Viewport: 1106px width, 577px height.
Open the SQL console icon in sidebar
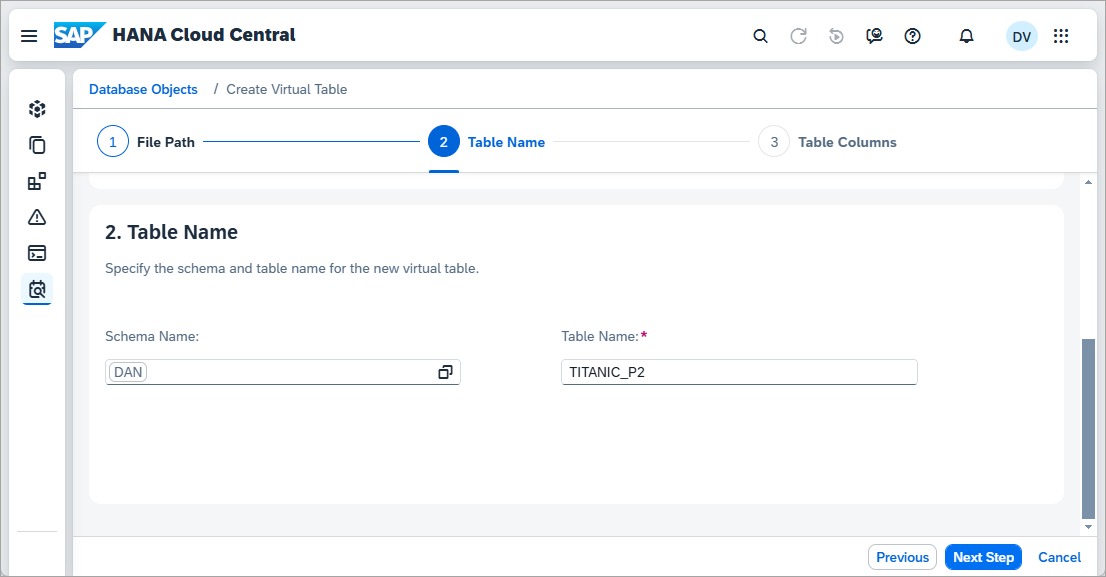tap(37, 253)
